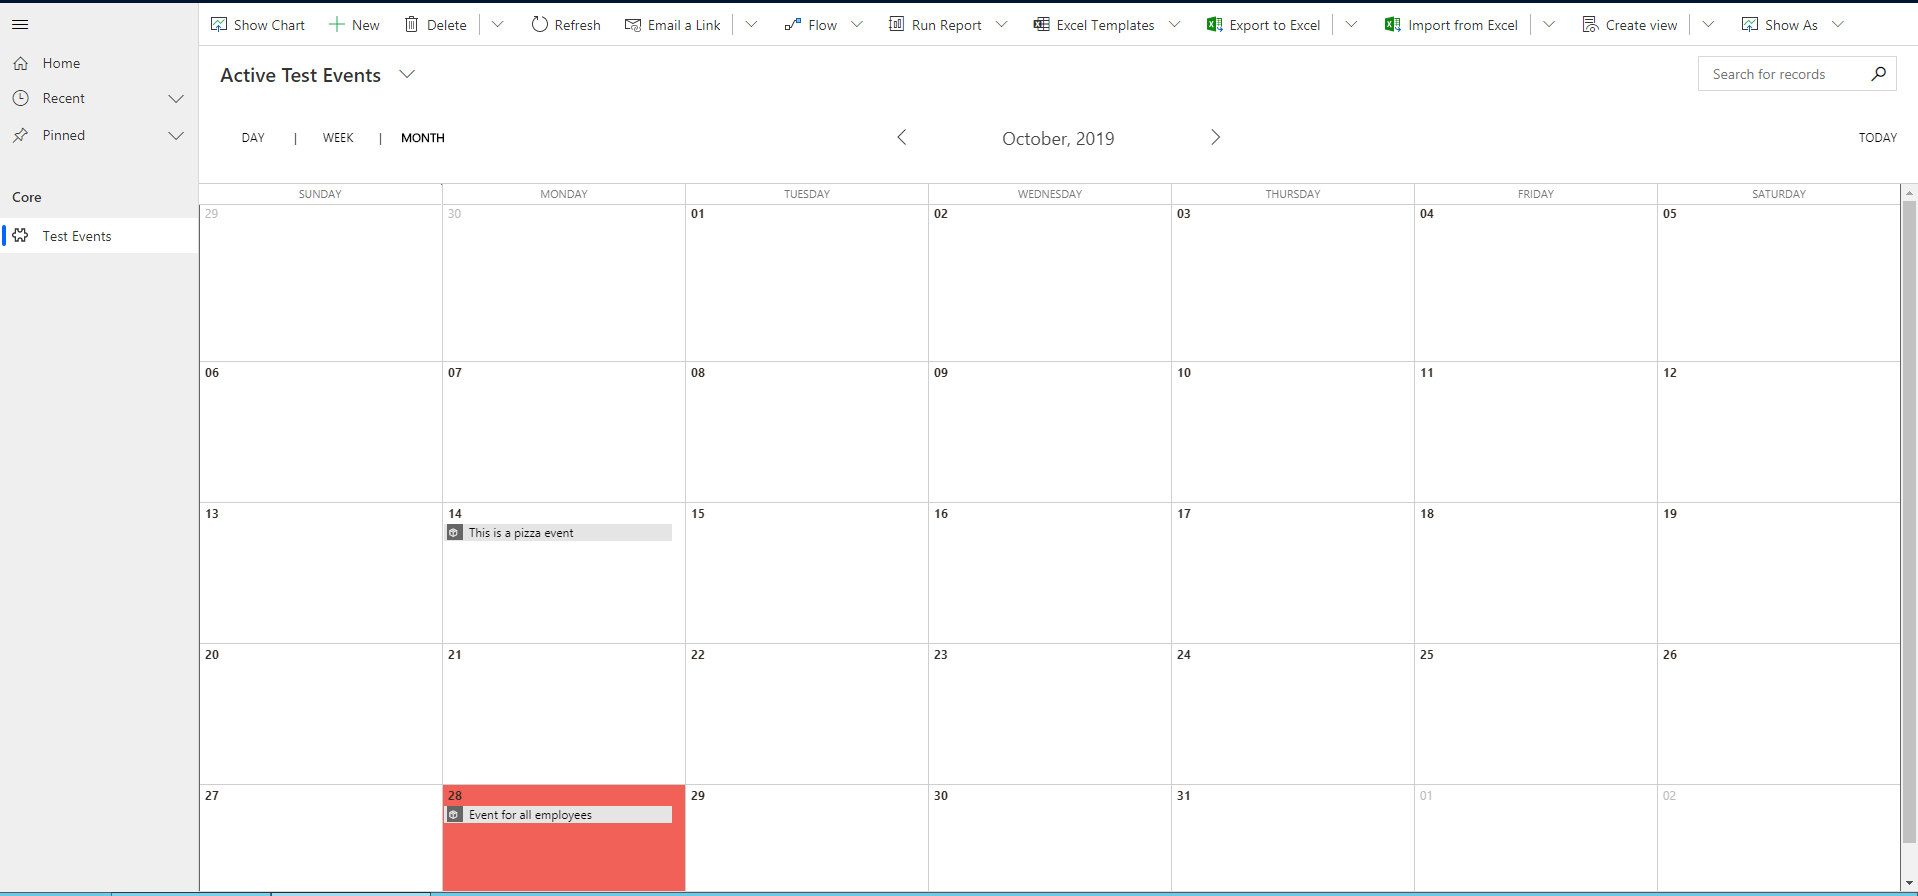Open the Active Test Events view dropdown
1918x896 pixels.
coord(407,74)
